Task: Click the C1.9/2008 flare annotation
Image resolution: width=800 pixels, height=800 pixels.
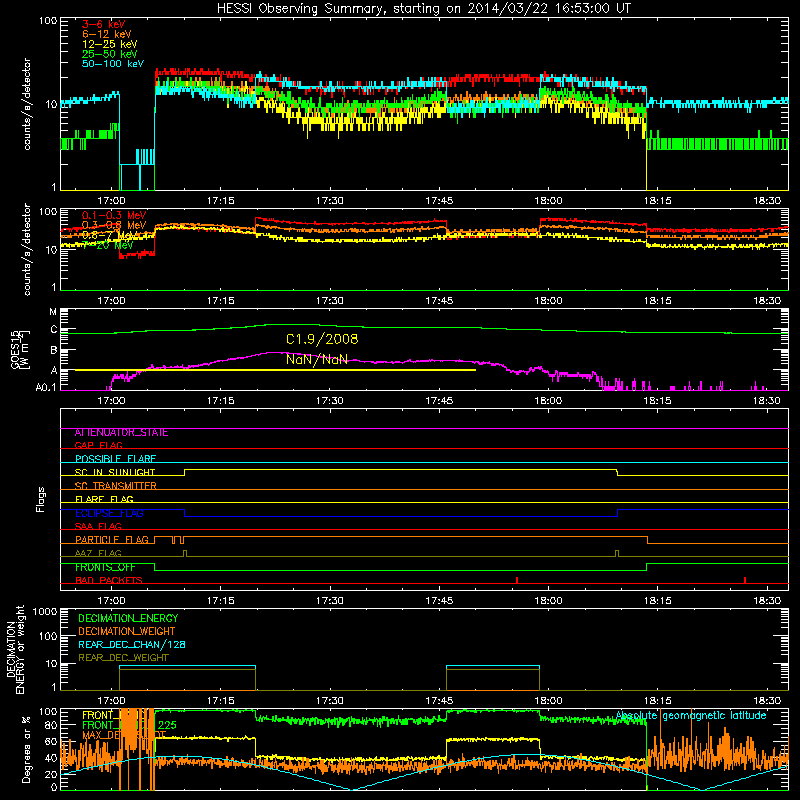Action: point(322,339)
